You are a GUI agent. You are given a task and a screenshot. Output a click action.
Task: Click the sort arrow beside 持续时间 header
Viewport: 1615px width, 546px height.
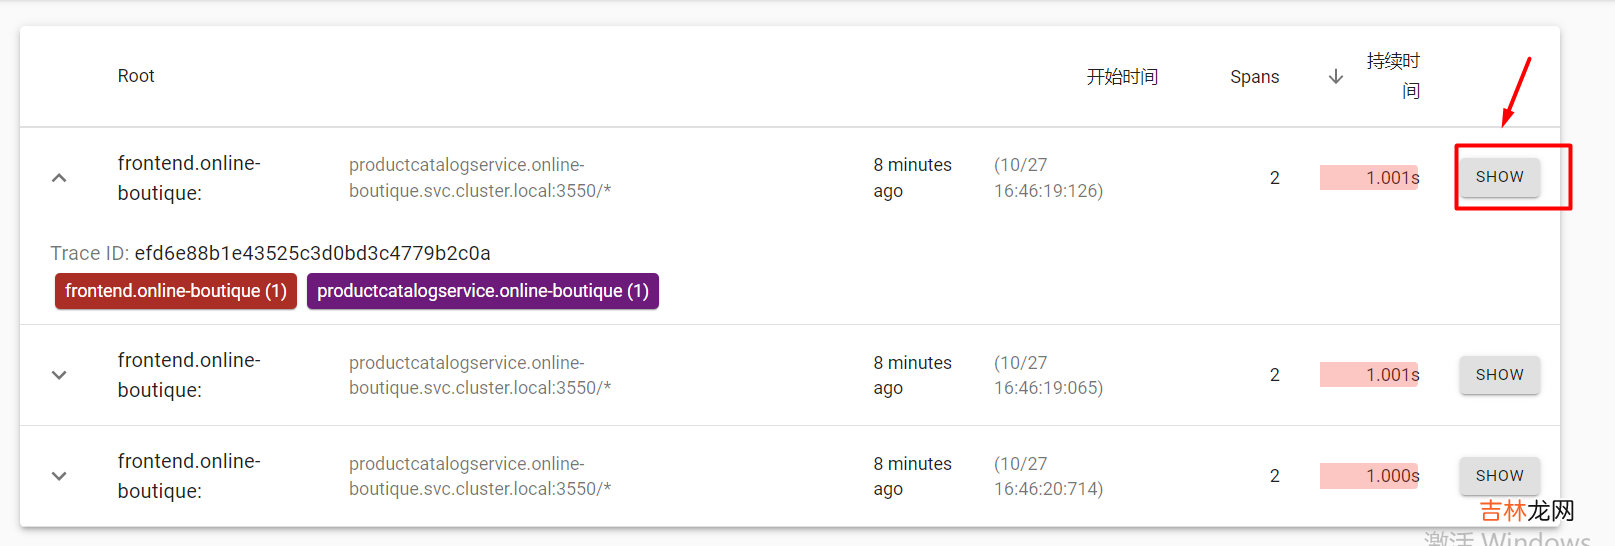pyautogui.click(x=1336, y=77)
